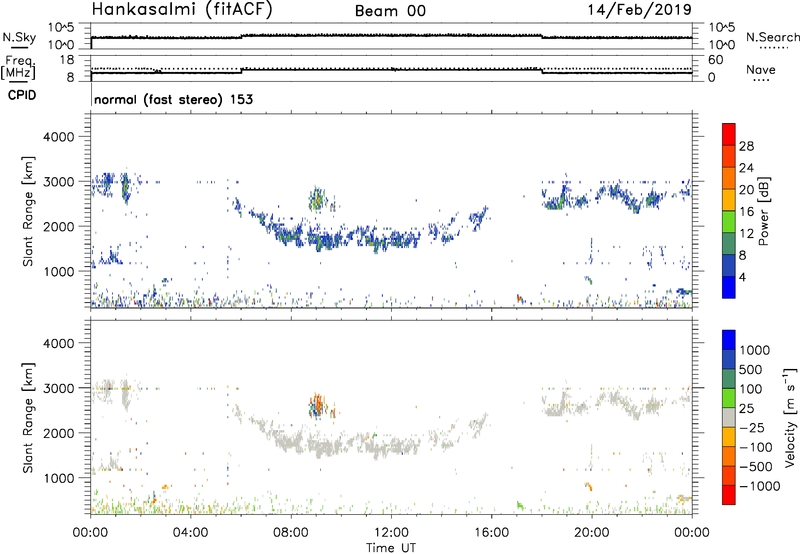Image resolution: width=800 pixels, height=554 pixels.
Task: Click the CPID row label
Action: [22, 95]
